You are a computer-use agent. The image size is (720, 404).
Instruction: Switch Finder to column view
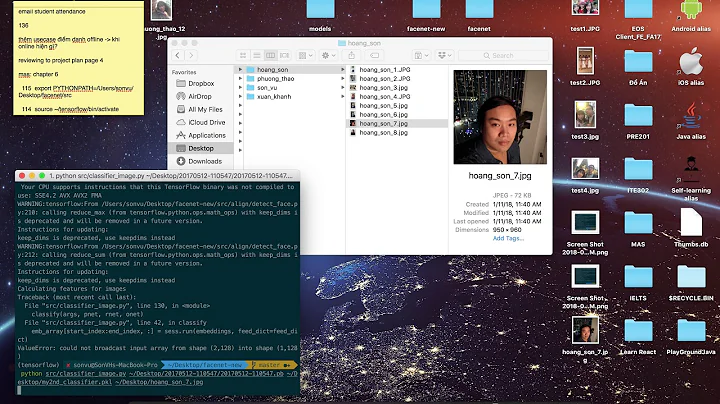click(x=270, y=56)
